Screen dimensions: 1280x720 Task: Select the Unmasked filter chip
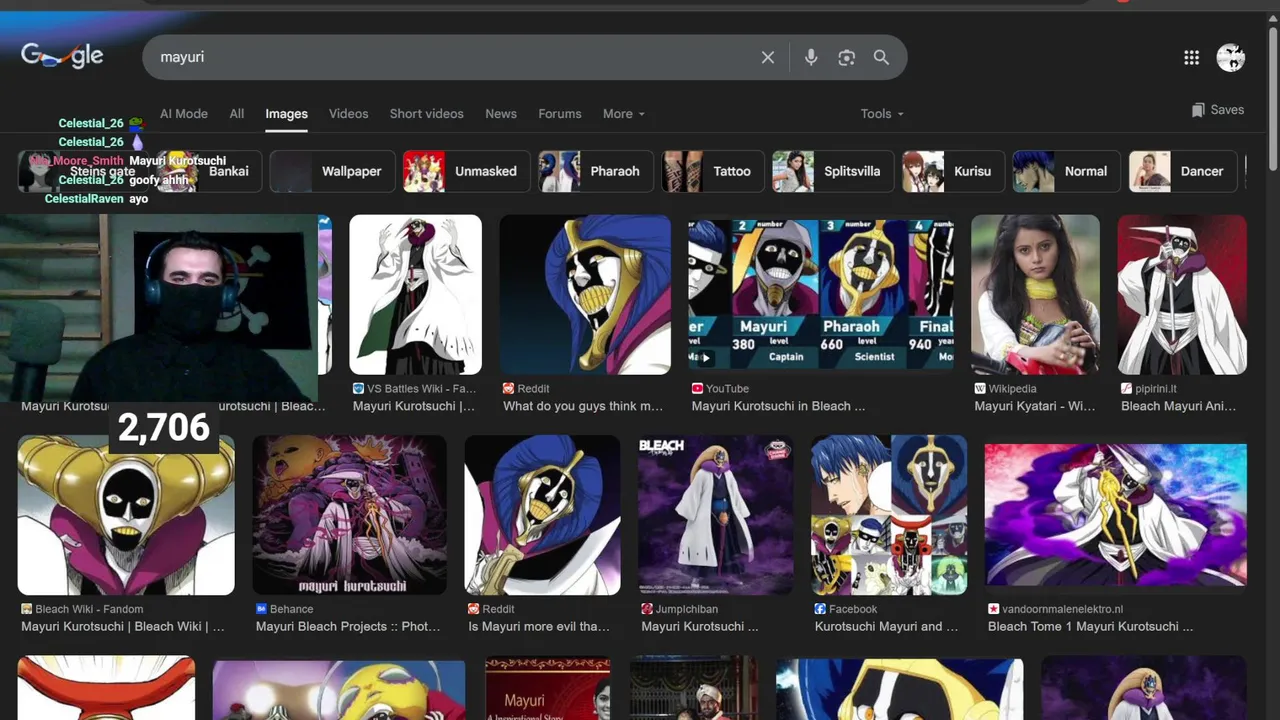[465, 171]
